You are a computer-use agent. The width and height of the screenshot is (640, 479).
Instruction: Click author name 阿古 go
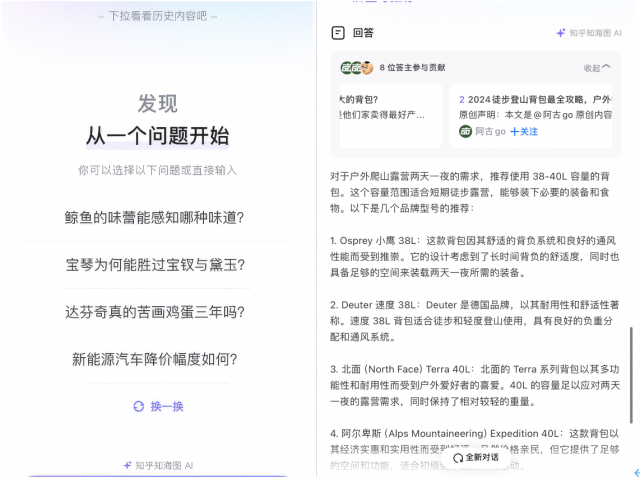point(491,131)
